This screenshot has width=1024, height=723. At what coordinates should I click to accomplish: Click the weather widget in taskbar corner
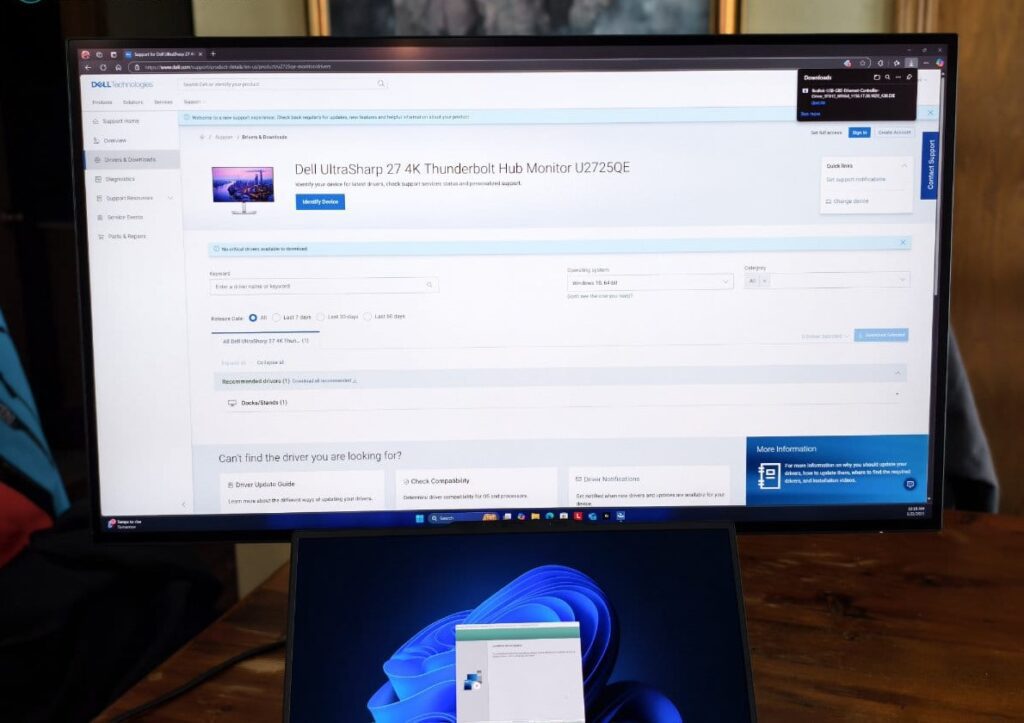click(x=124, y=524)
